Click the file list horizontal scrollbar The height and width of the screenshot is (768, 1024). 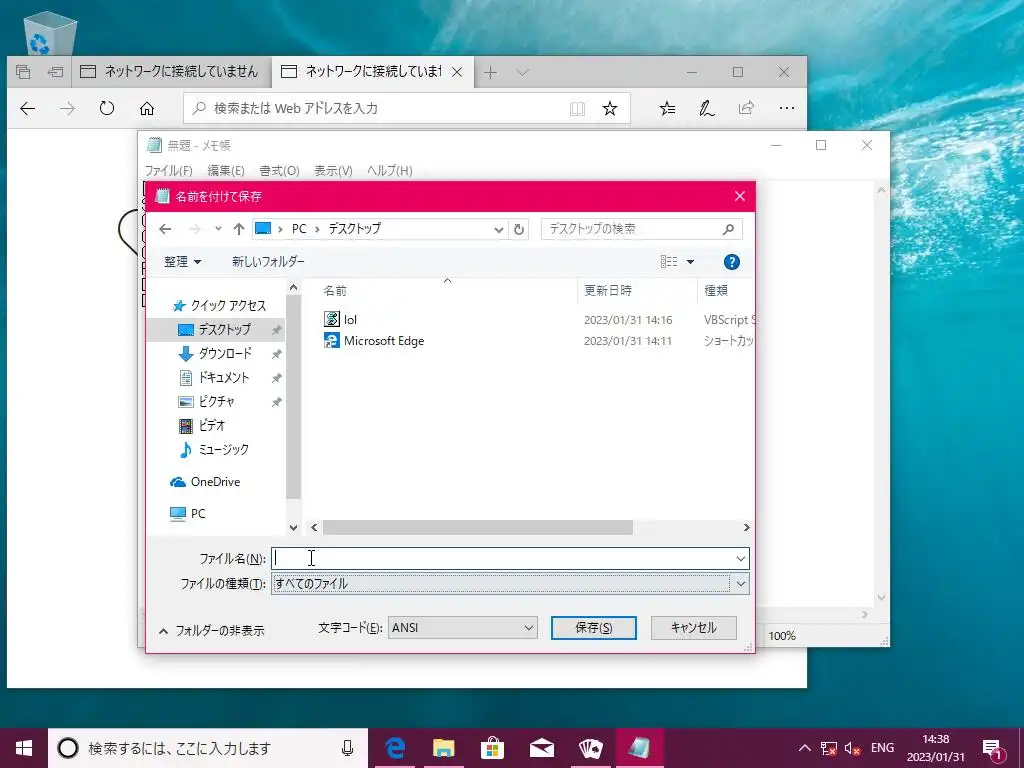tap(477, 528)
